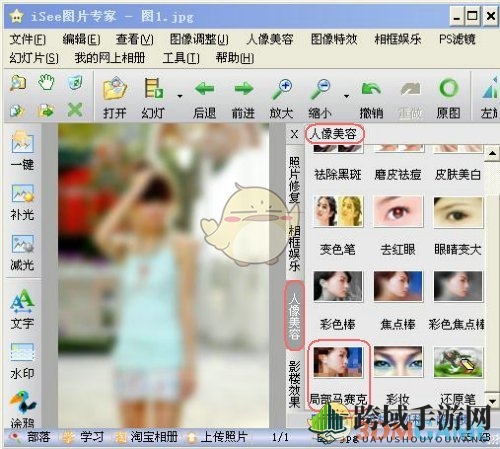
Task: Go forward with the 前进 arrow
Action: click(x=244, y=89)
